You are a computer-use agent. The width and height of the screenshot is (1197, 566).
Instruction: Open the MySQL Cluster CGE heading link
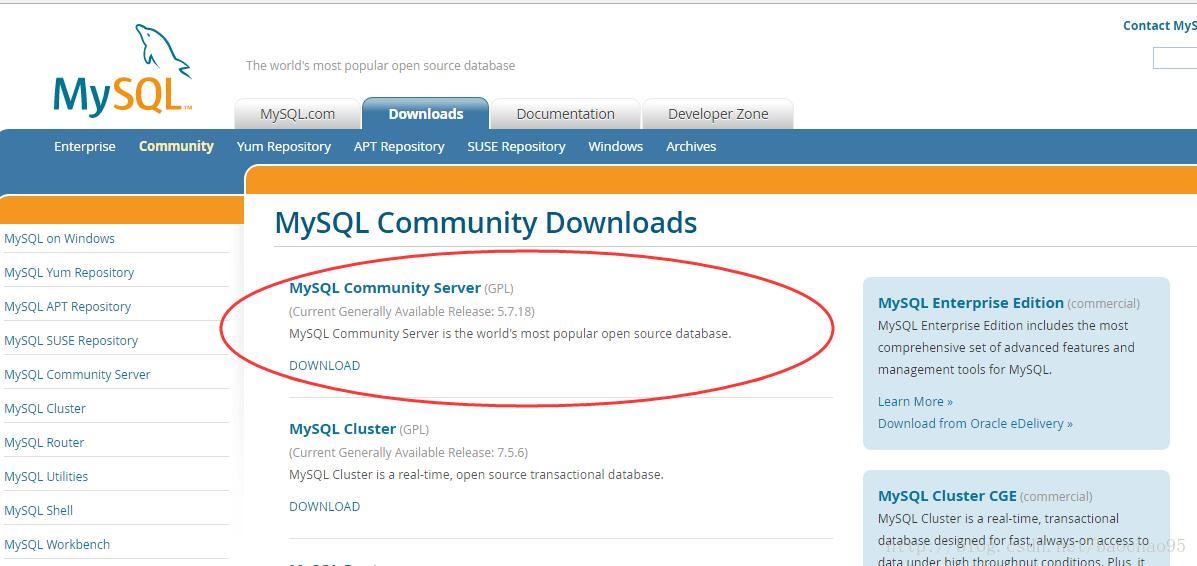pyautogui.click(x=947, y=496)
